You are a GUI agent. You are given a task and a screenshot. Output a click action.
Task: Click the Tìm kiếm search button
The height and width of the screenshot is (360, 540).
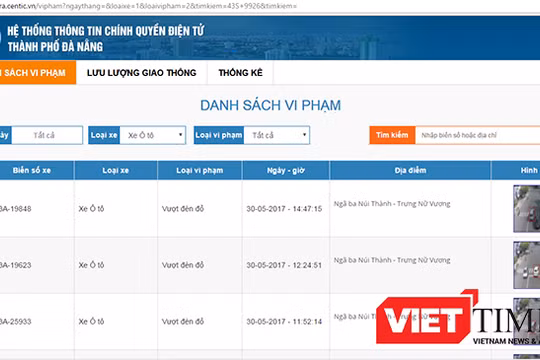(392, 135)
